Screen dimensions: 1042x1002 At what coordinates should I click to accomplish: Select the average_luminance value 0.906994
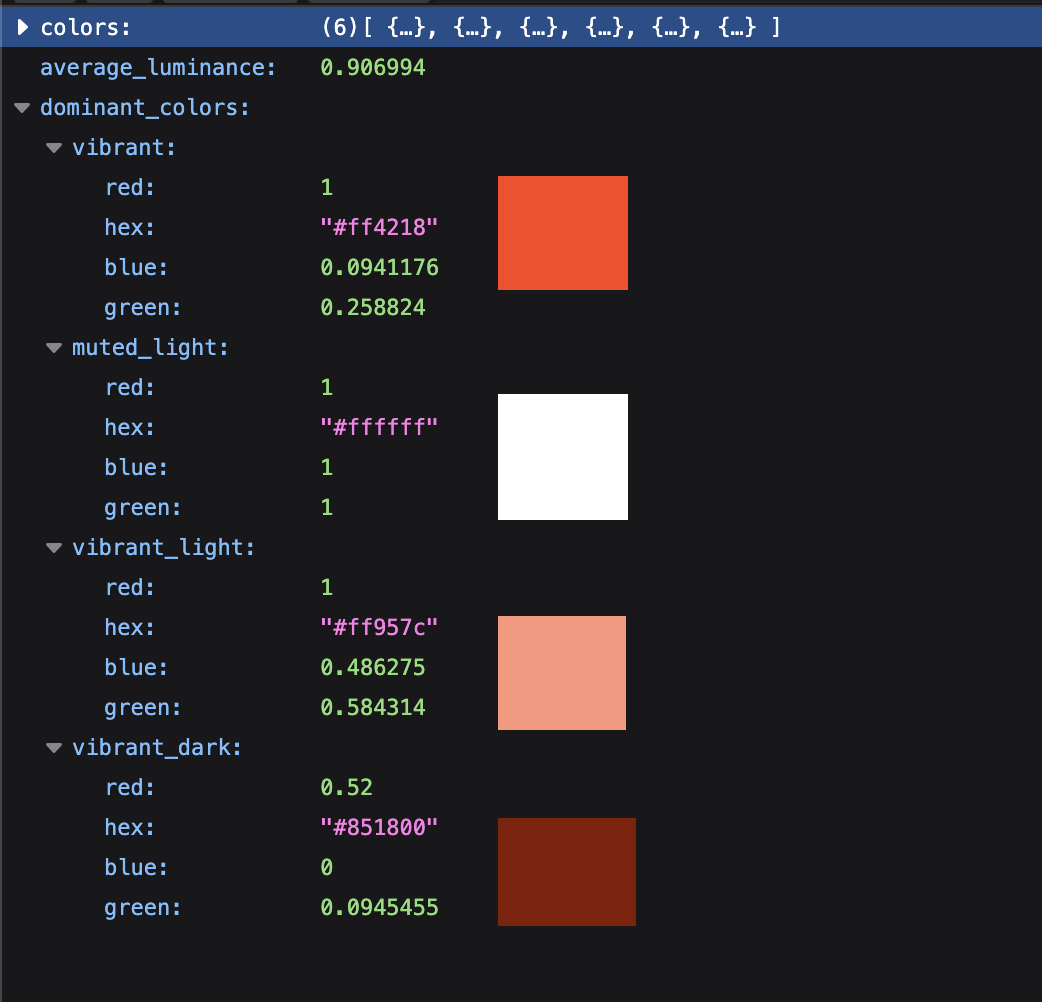(x=372, y=68)
